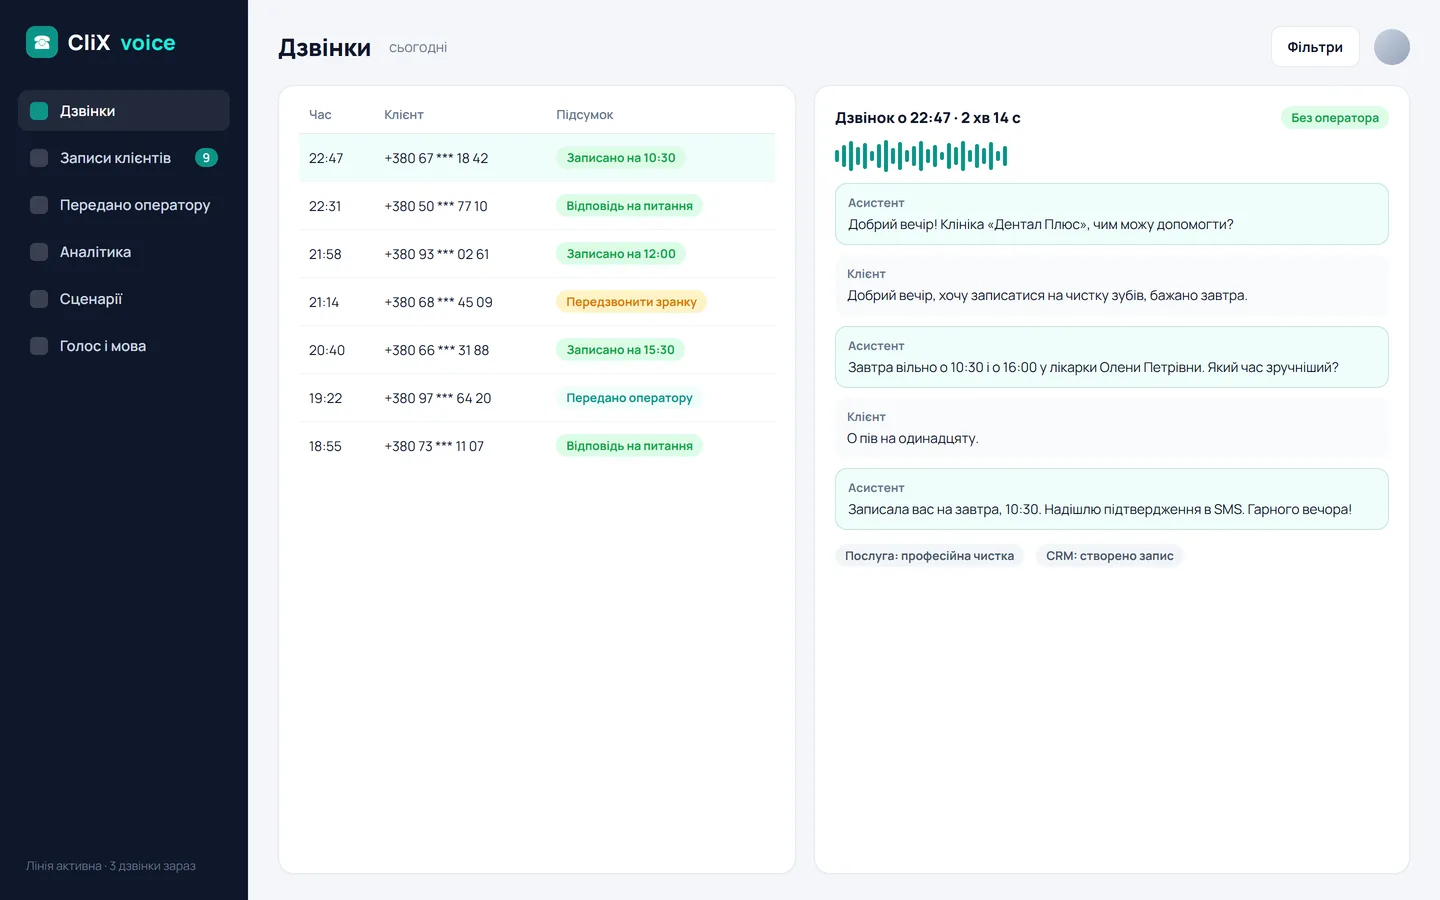Click phone number +380 68 *** 45 09
This screenshot has height=900, width=1440.
click(438, 302)
